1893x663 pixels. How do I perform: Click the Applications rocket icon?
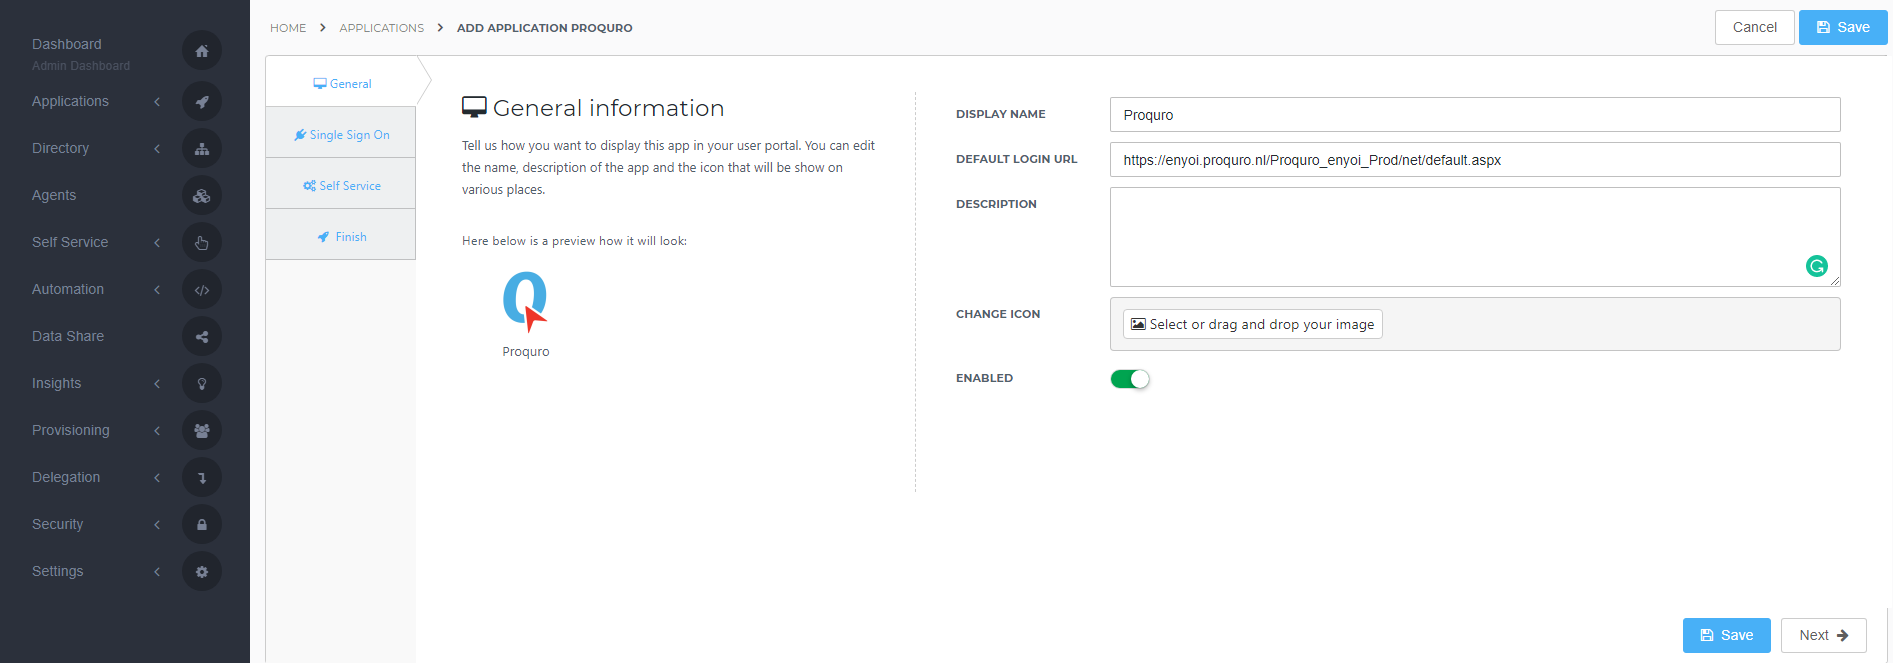point(202,101)
